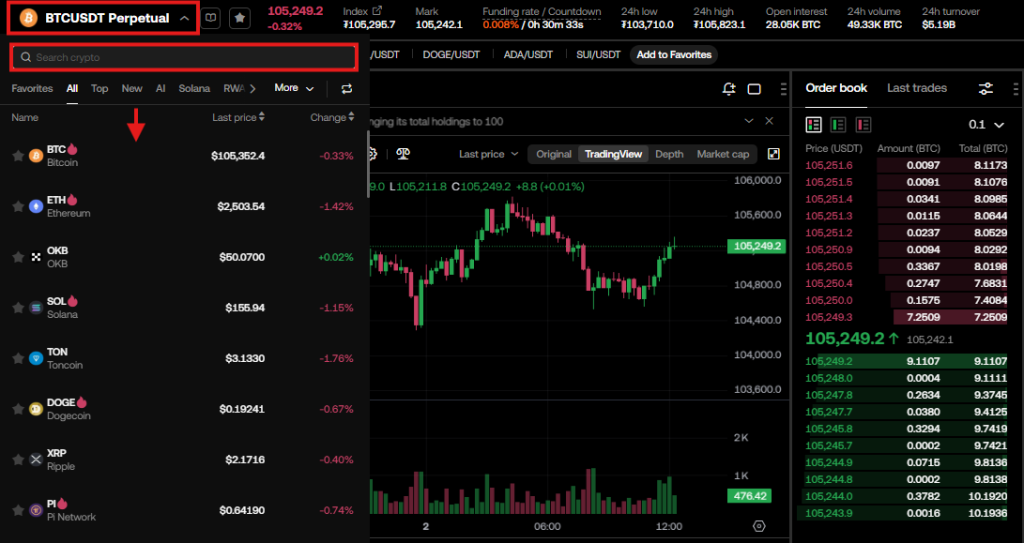Star BTCUSDT Perpetual as a favorite
Screen dimensions: 1024x543
(240, 18)
